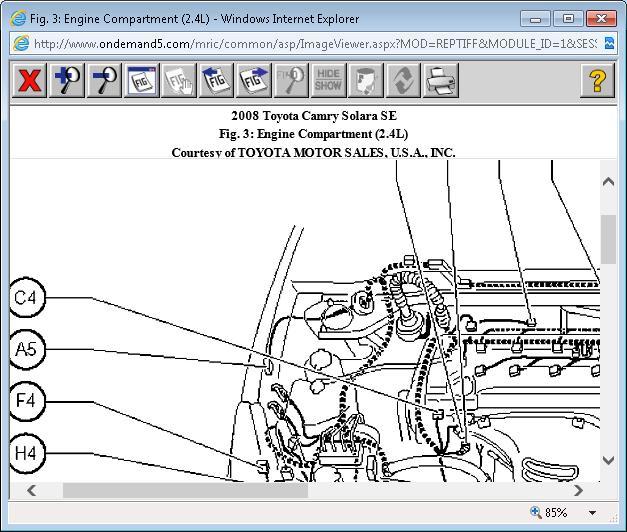Screen dimensions: 627x532
Task: Go to the previous figure
Action: (x=216, y=80)
